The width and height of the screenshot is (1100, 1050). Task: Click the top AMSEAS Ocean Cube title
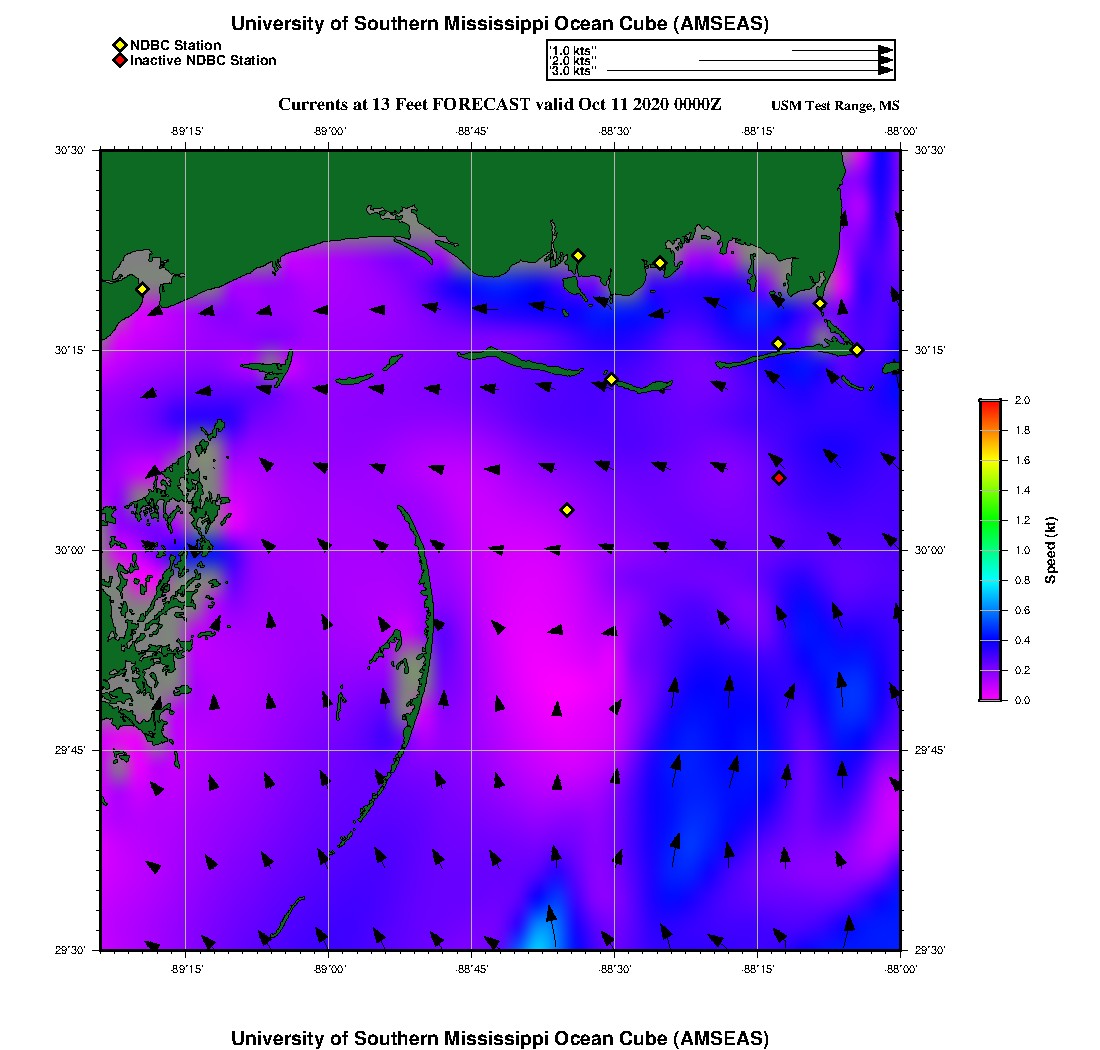click(x=500, y=23)
